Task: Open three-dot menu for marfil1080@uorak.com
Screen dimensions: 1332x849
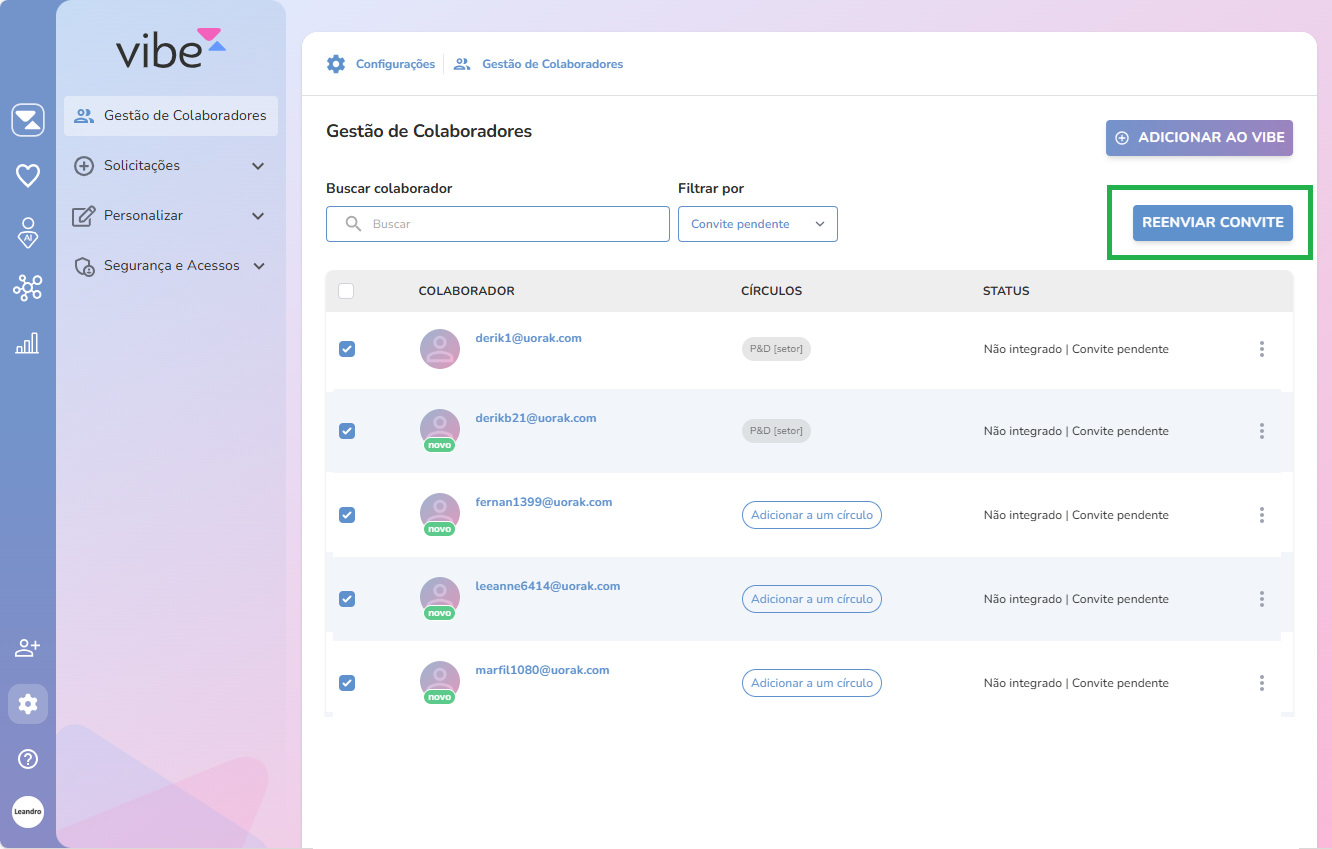Action: tap(1261, 683)
